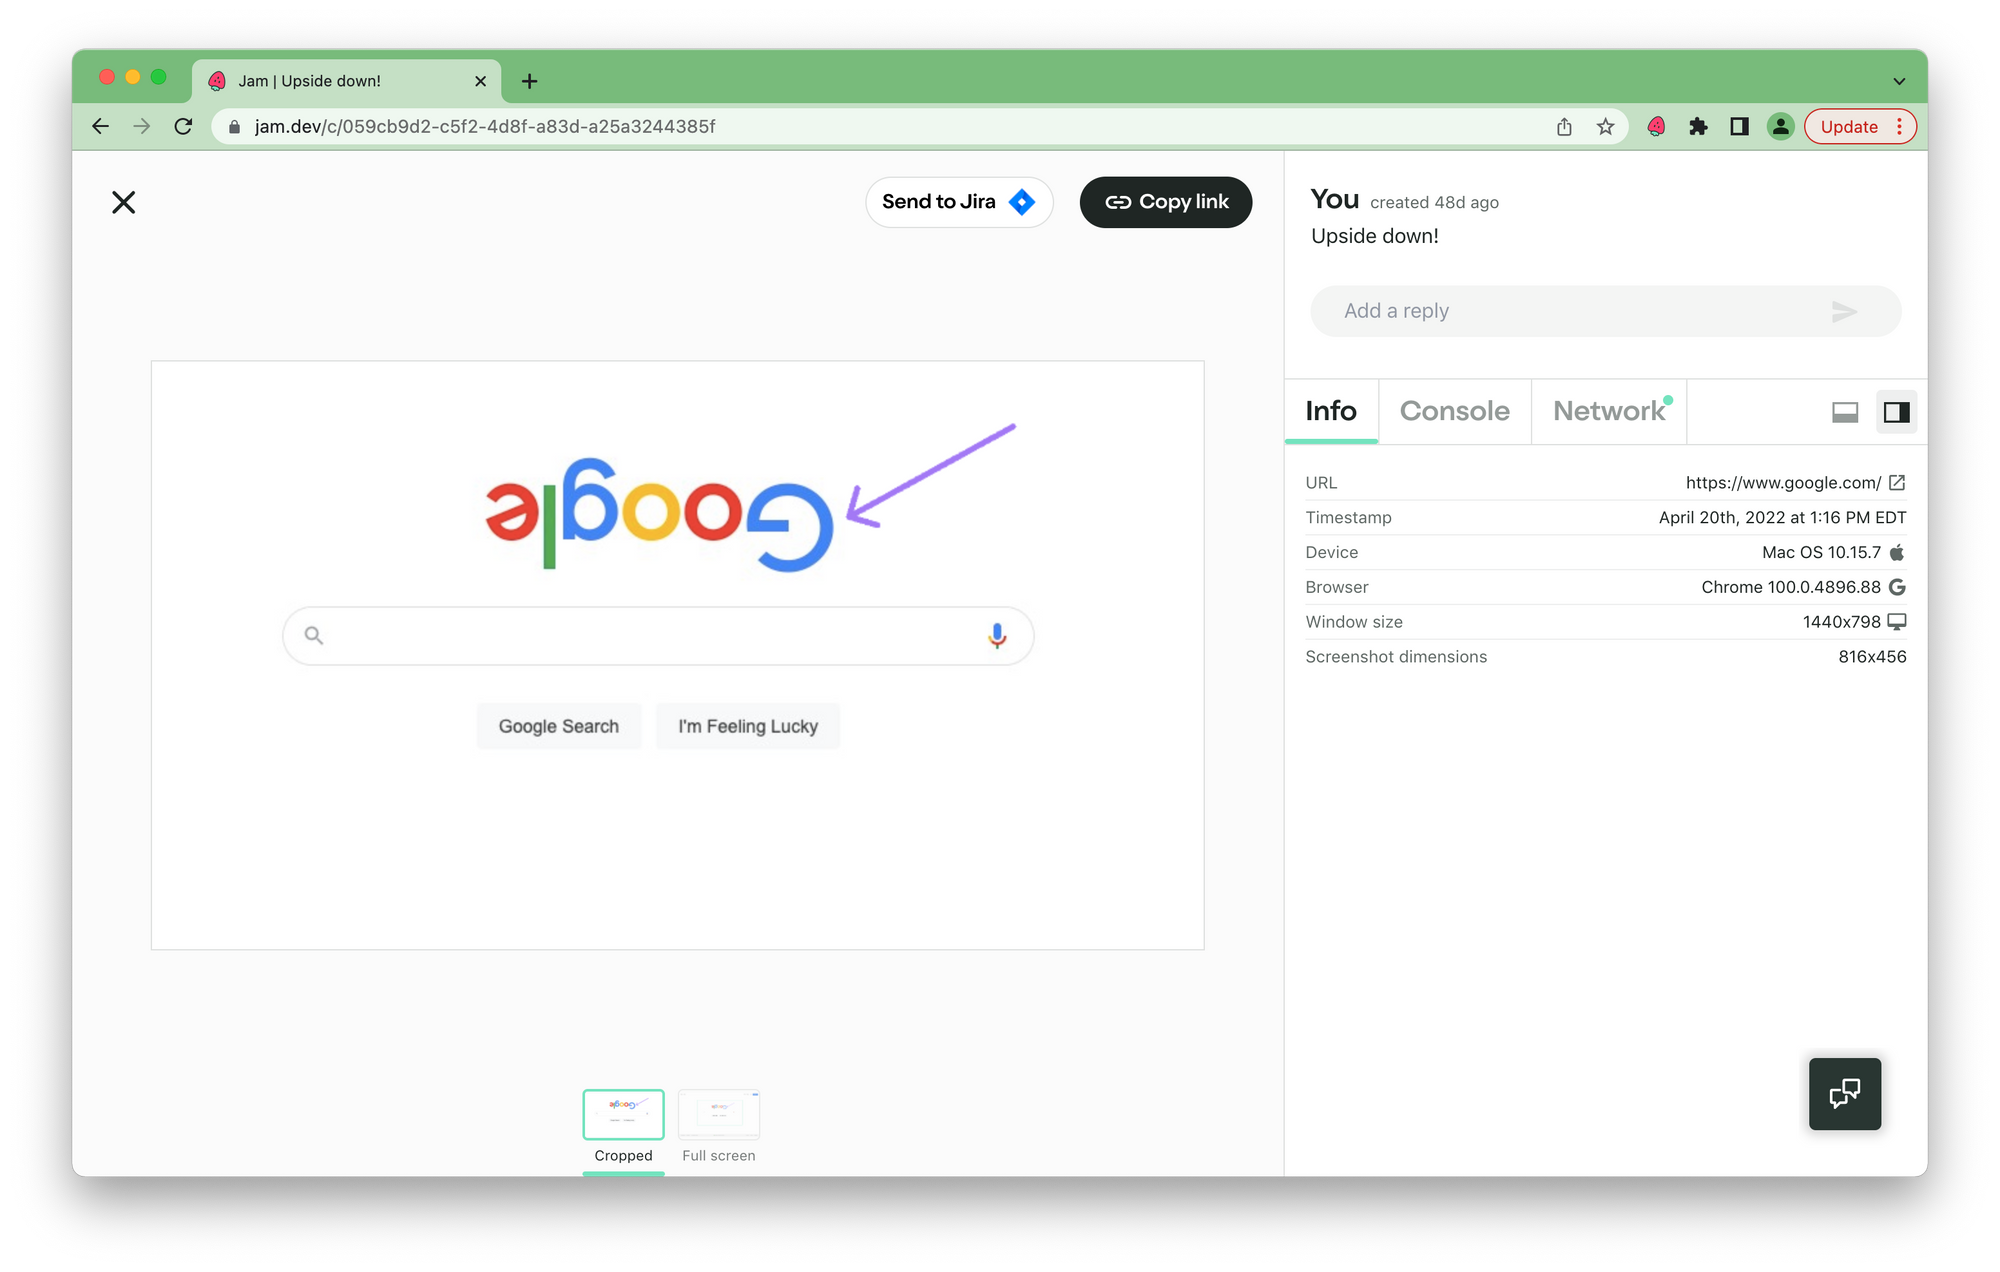Select the Full screen screenshot thumbnail

[718, 1116]
